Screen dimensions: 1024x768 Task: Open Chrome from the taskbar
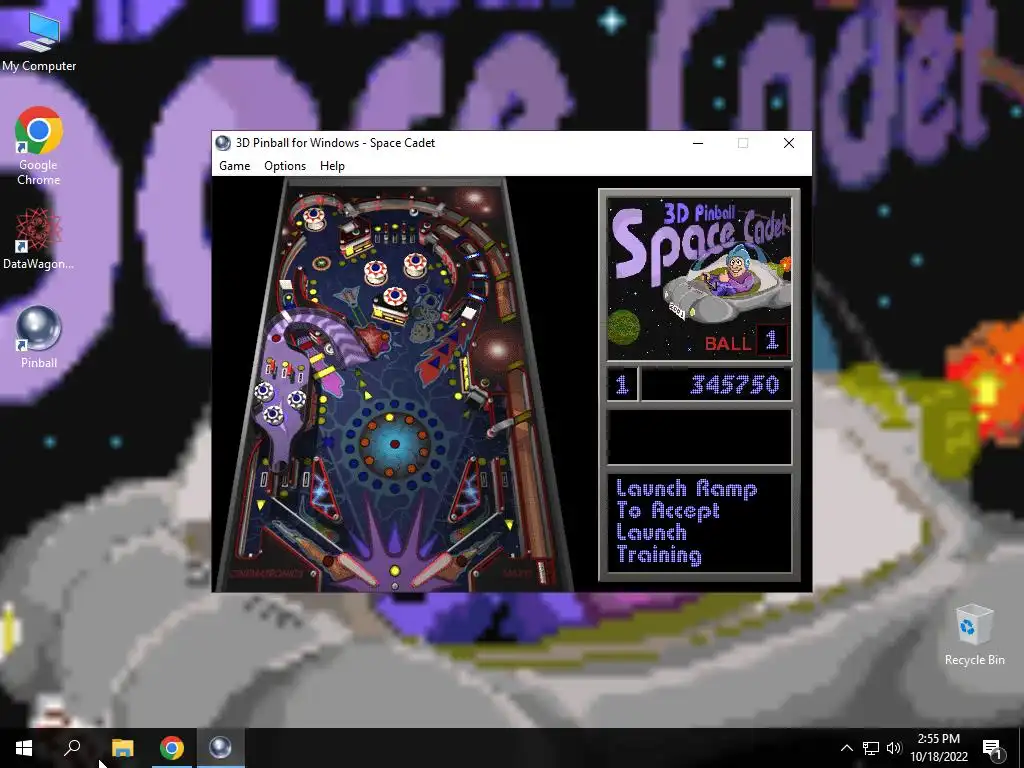click(172, 748)
